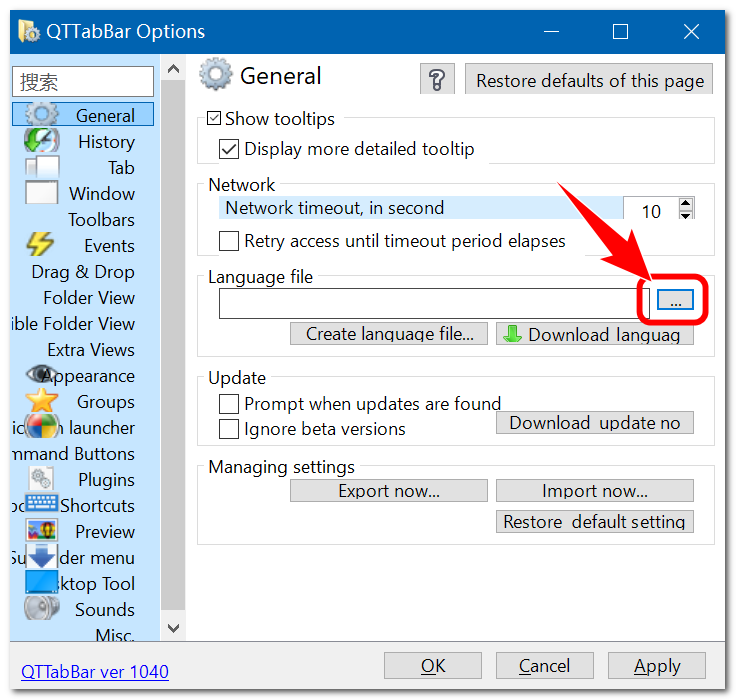Click Export now... button
Viewport: 736px width, 700px height.
coord(389,491)
